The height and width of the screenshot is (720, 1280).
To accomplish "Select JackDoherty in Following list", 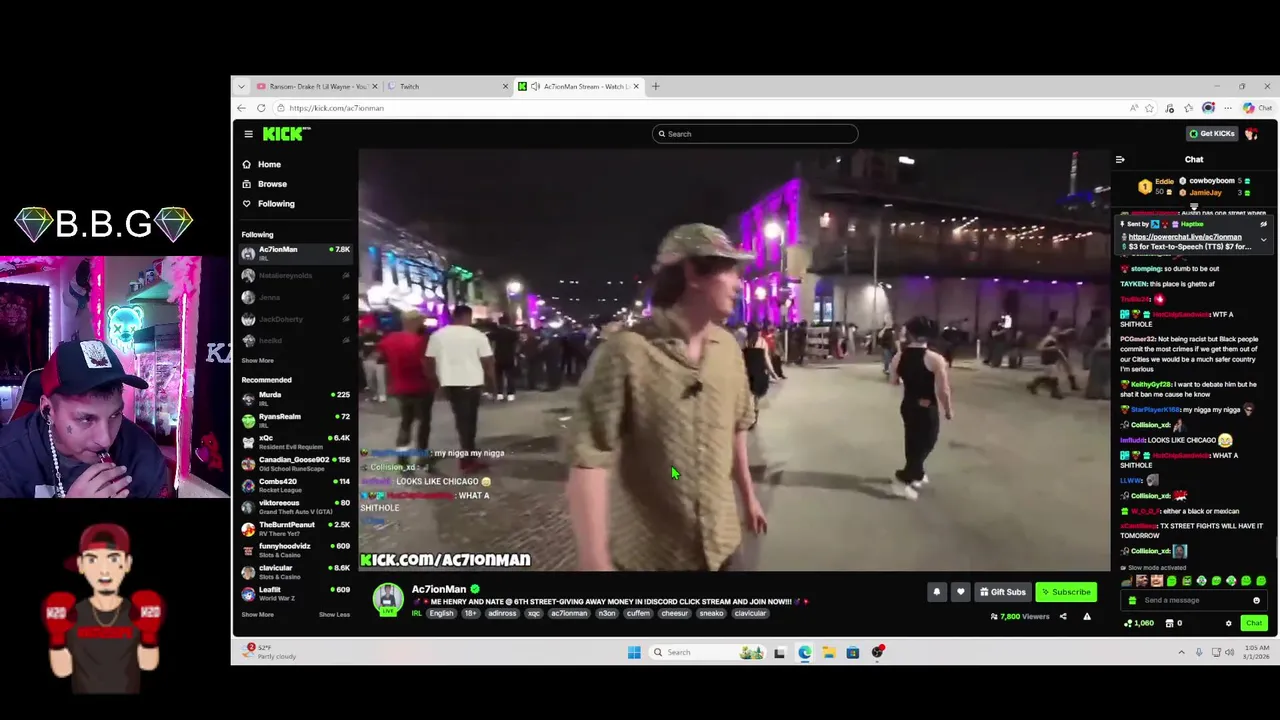I will click(295, 319).
